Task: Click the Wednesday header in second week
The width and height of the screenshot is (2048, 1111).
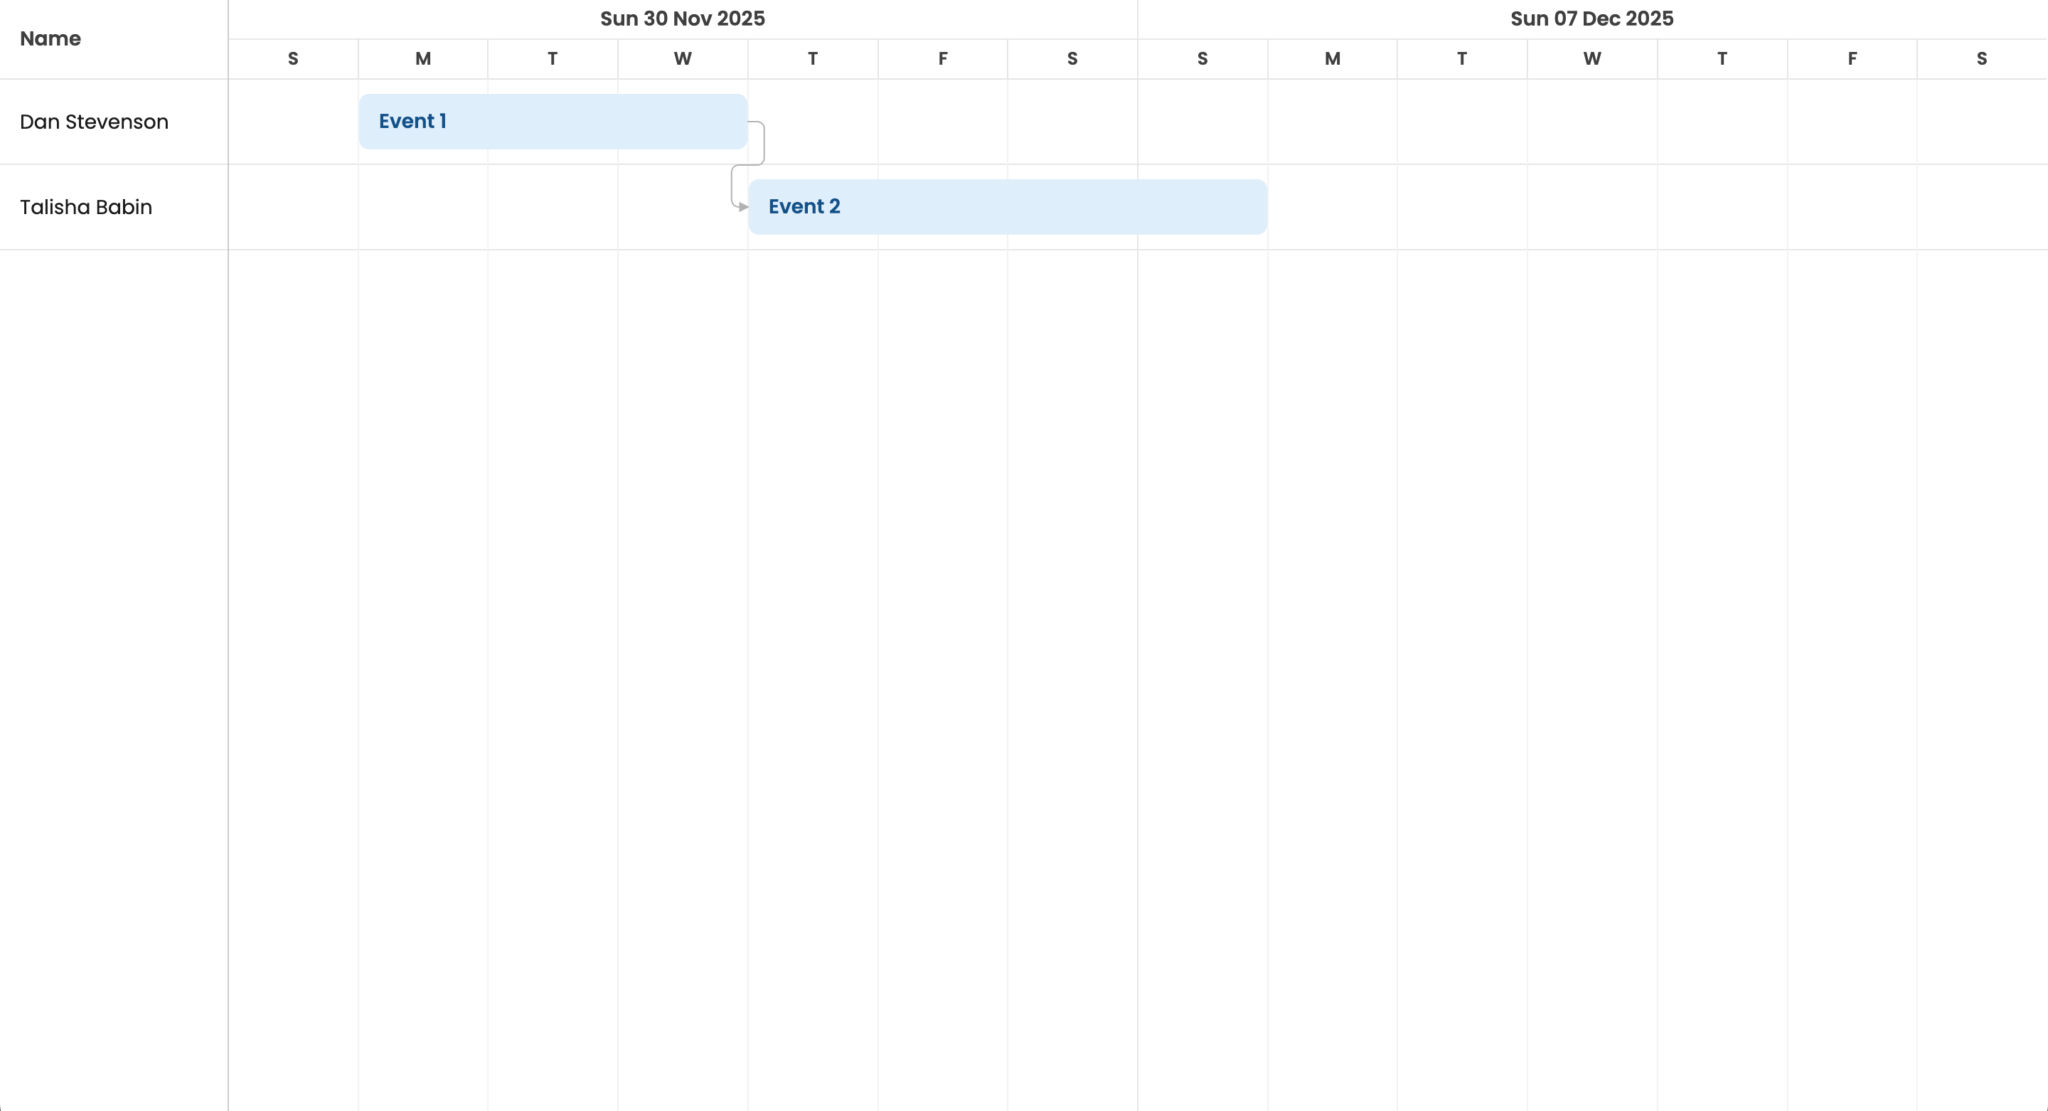Action: point(1591,59)
